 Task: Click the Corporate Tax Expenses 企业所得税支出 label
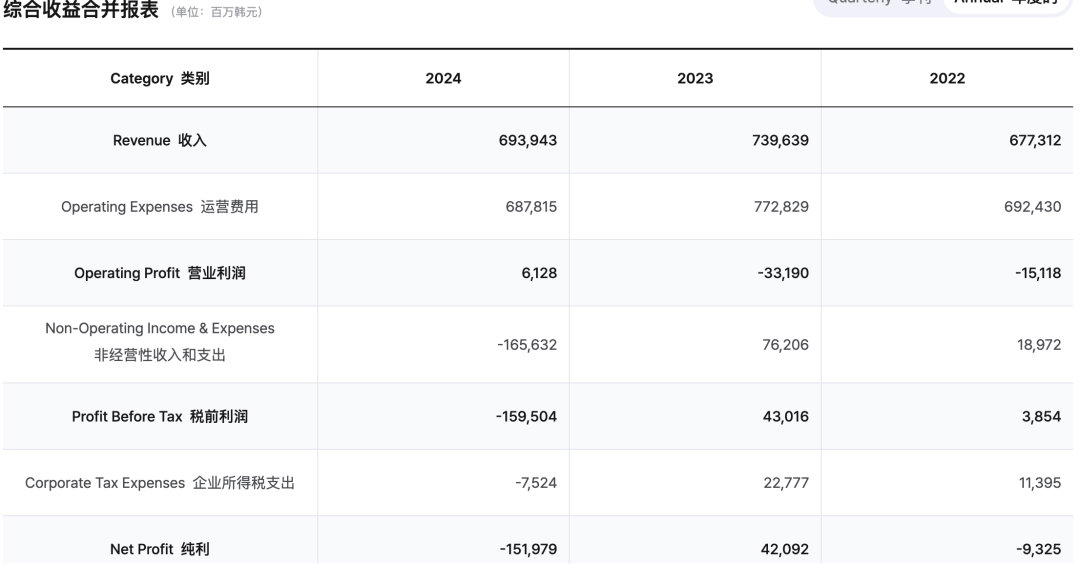160,483
